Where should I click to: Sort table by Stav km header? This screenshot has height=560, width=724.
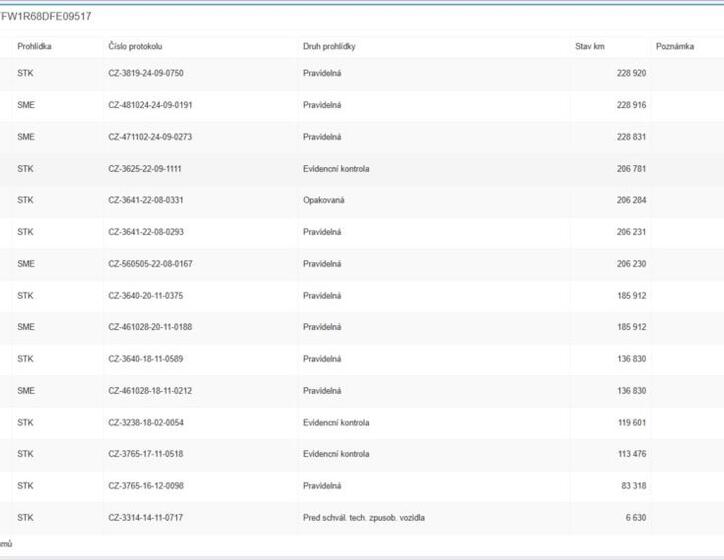590,47
